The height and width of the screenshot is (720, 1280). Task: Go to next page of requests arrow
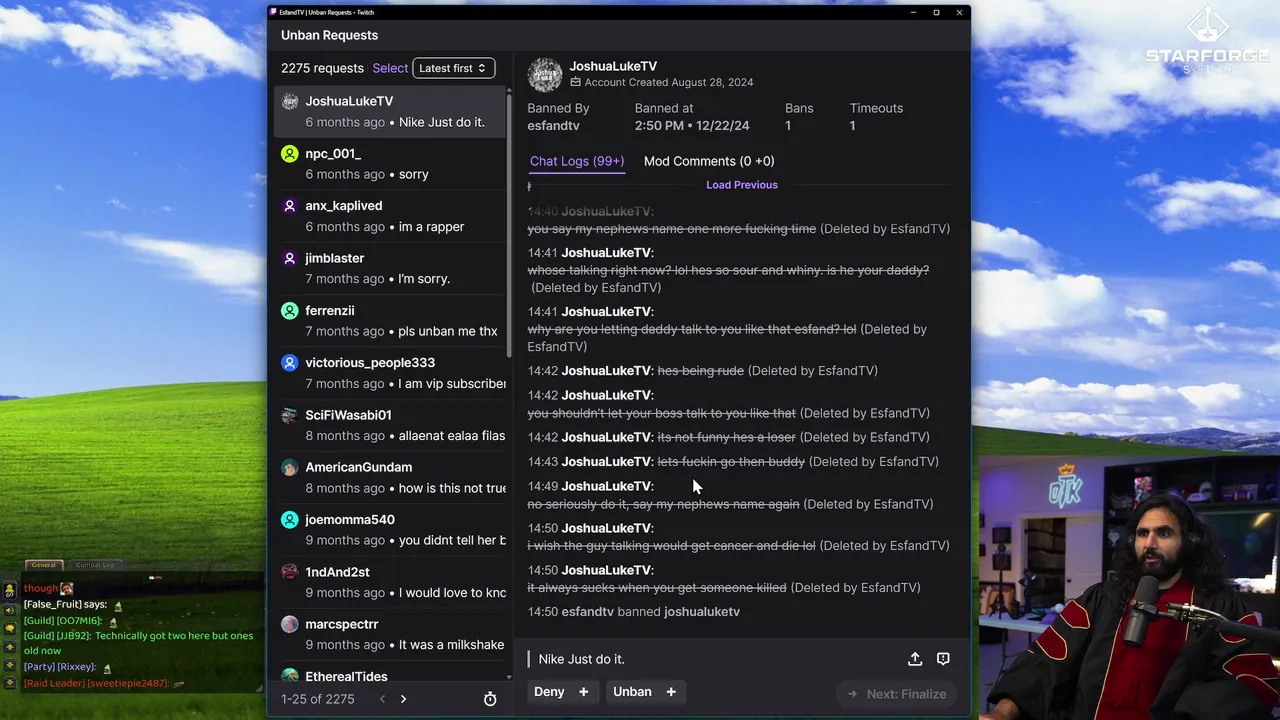click(403, 699)
